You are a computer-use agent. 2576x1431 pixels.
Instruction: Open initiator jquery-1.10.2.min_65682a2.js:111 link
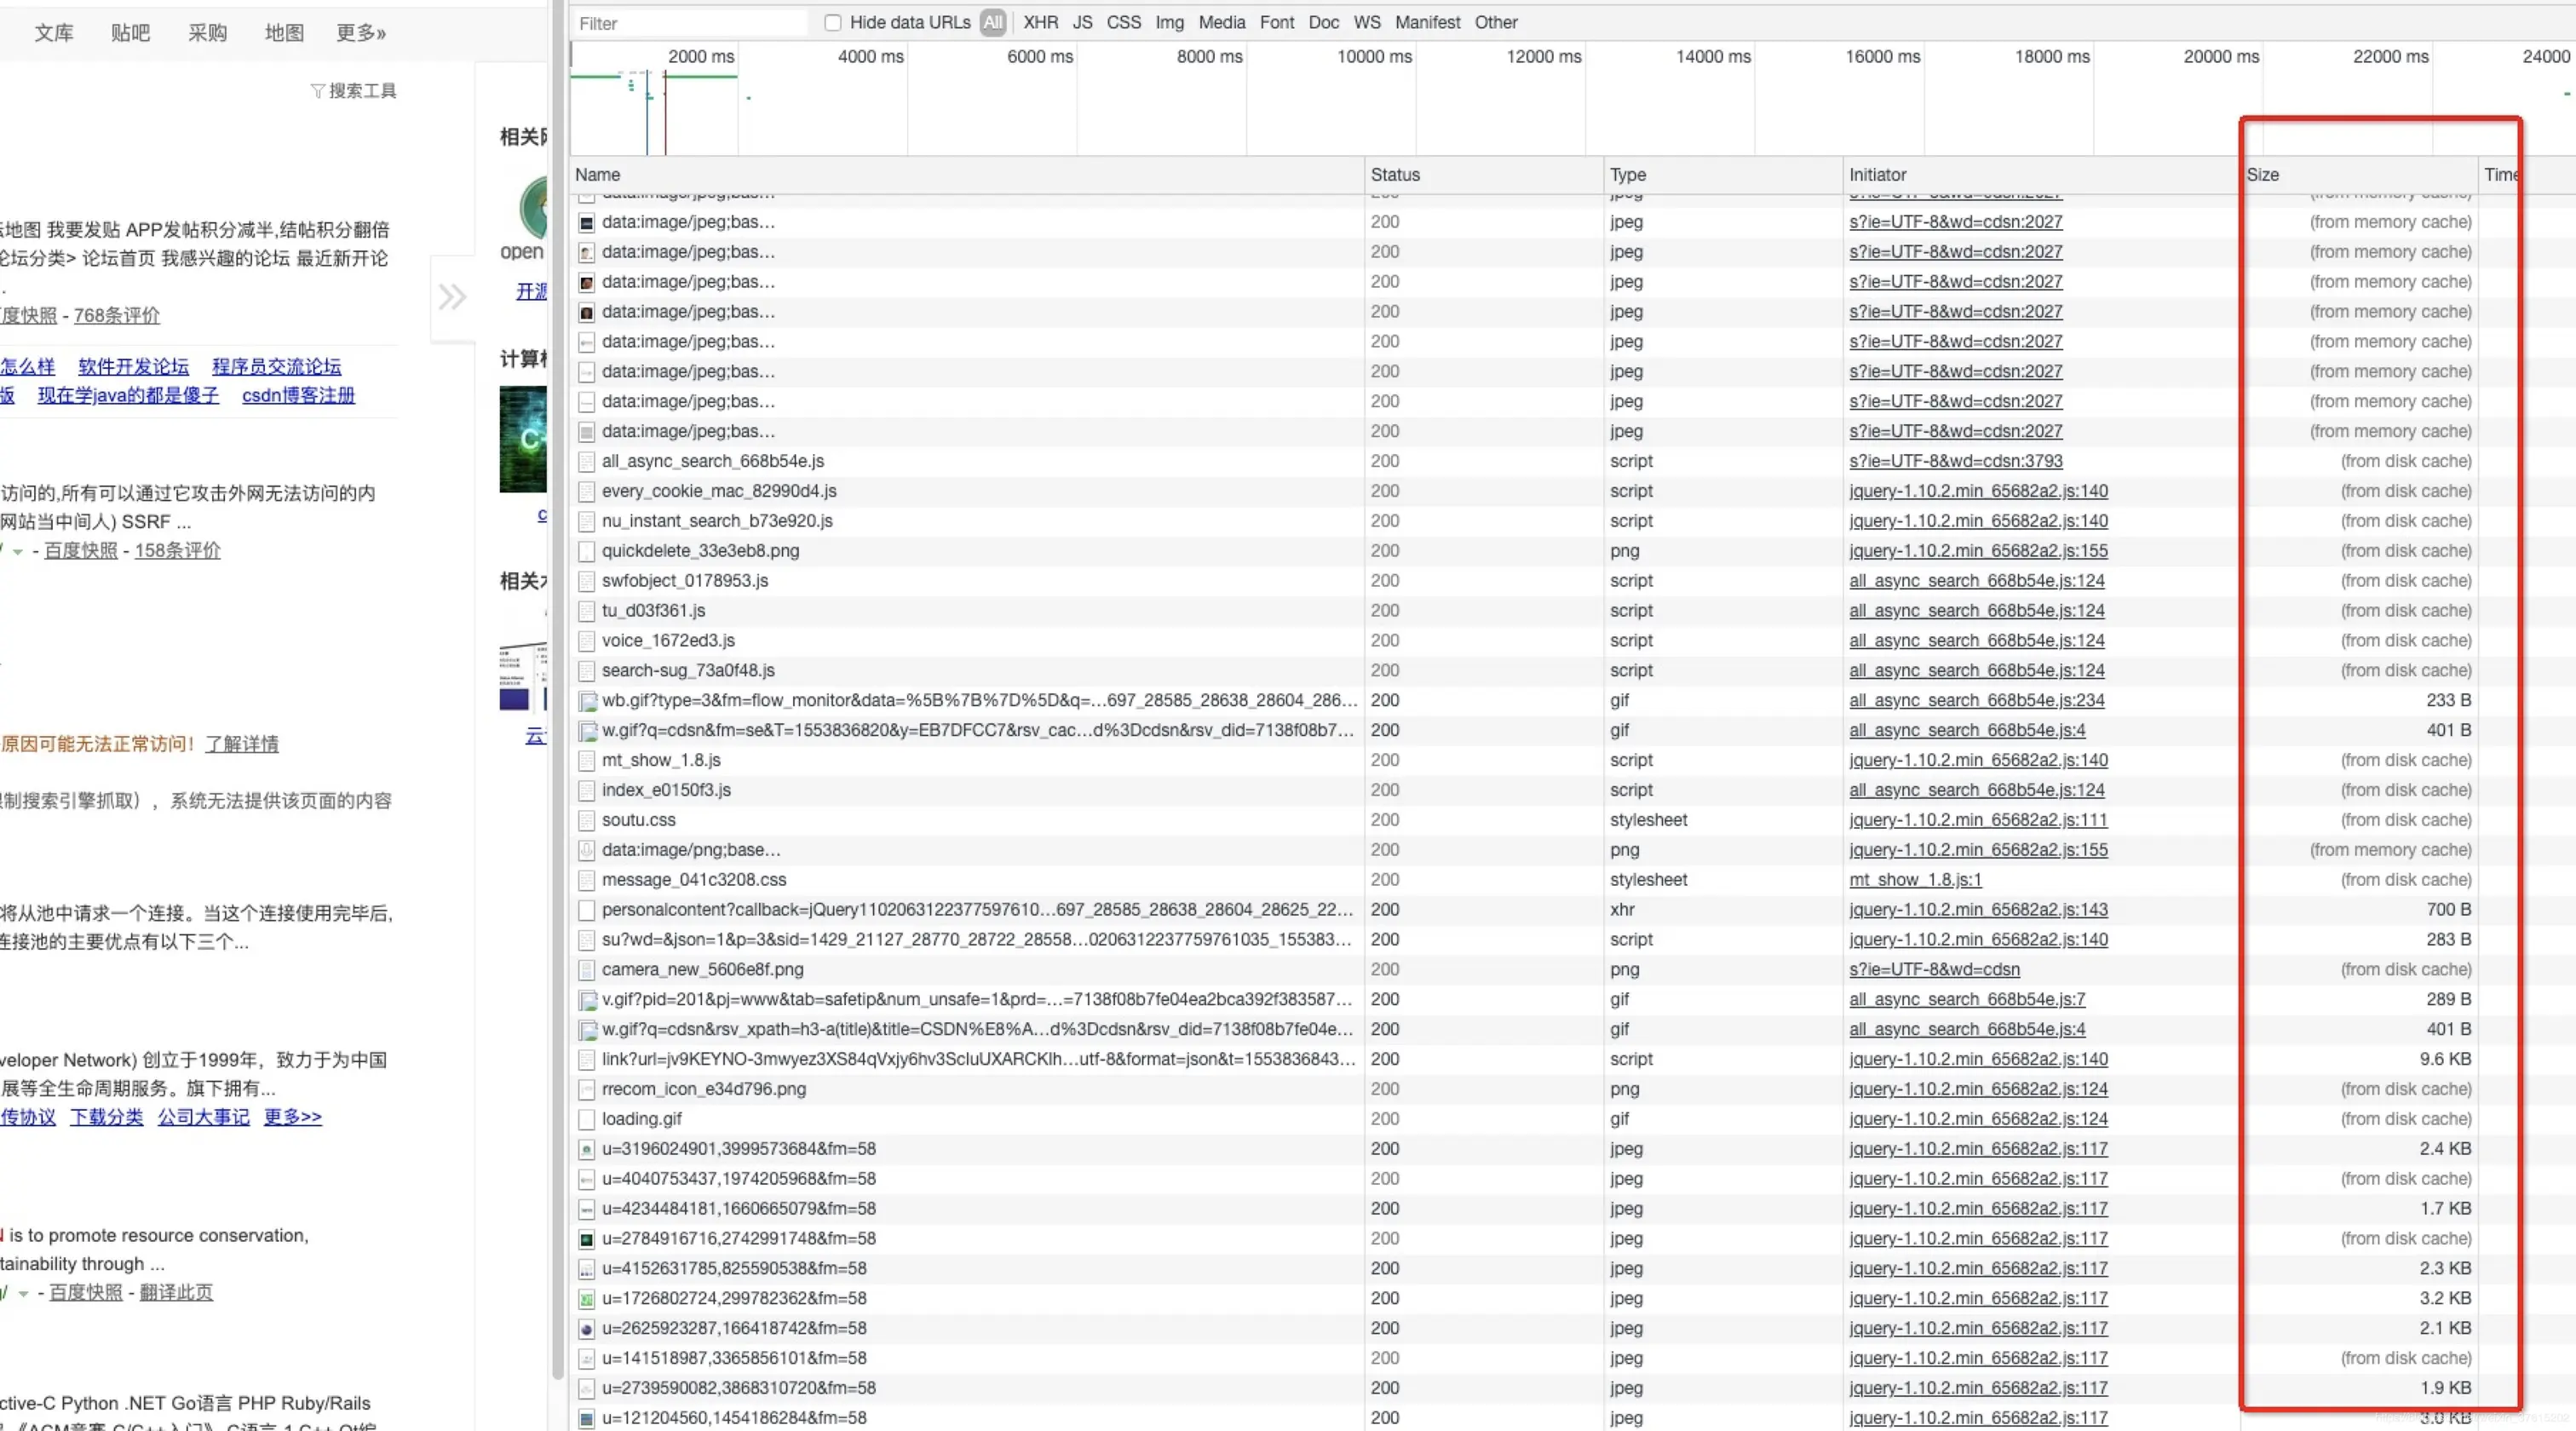1978,820
